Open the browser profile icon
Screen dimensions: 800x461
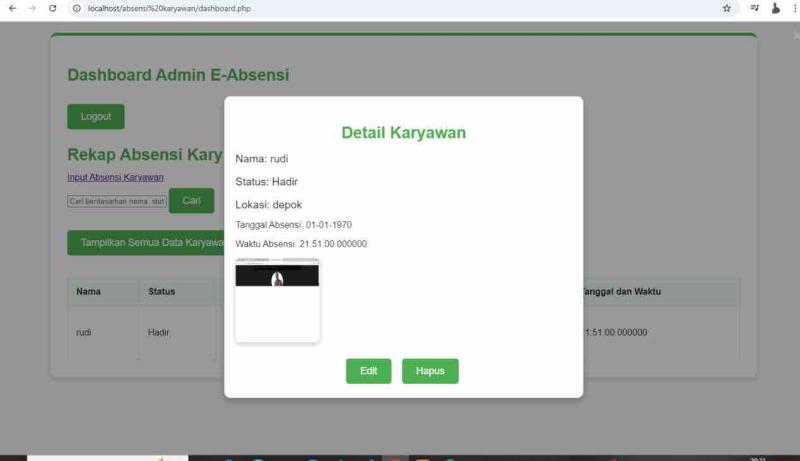tap(776, 8)
